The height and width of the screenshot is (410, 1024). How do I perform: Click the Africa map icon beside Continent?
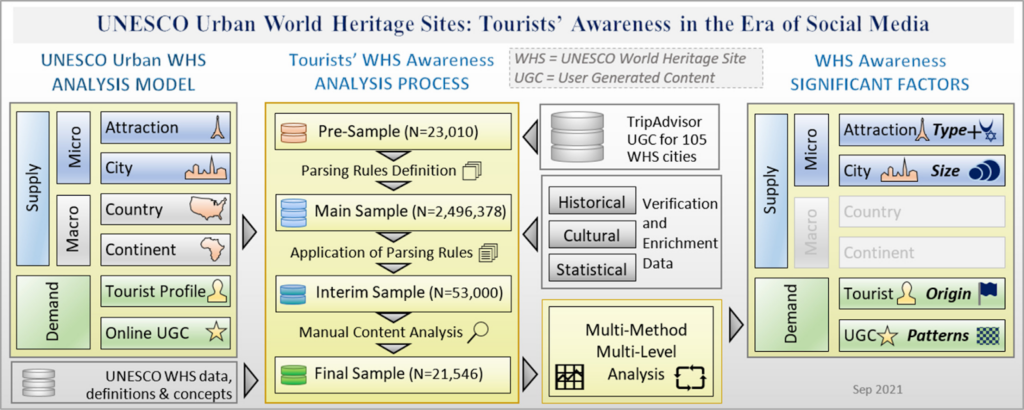tap(211, 250)
